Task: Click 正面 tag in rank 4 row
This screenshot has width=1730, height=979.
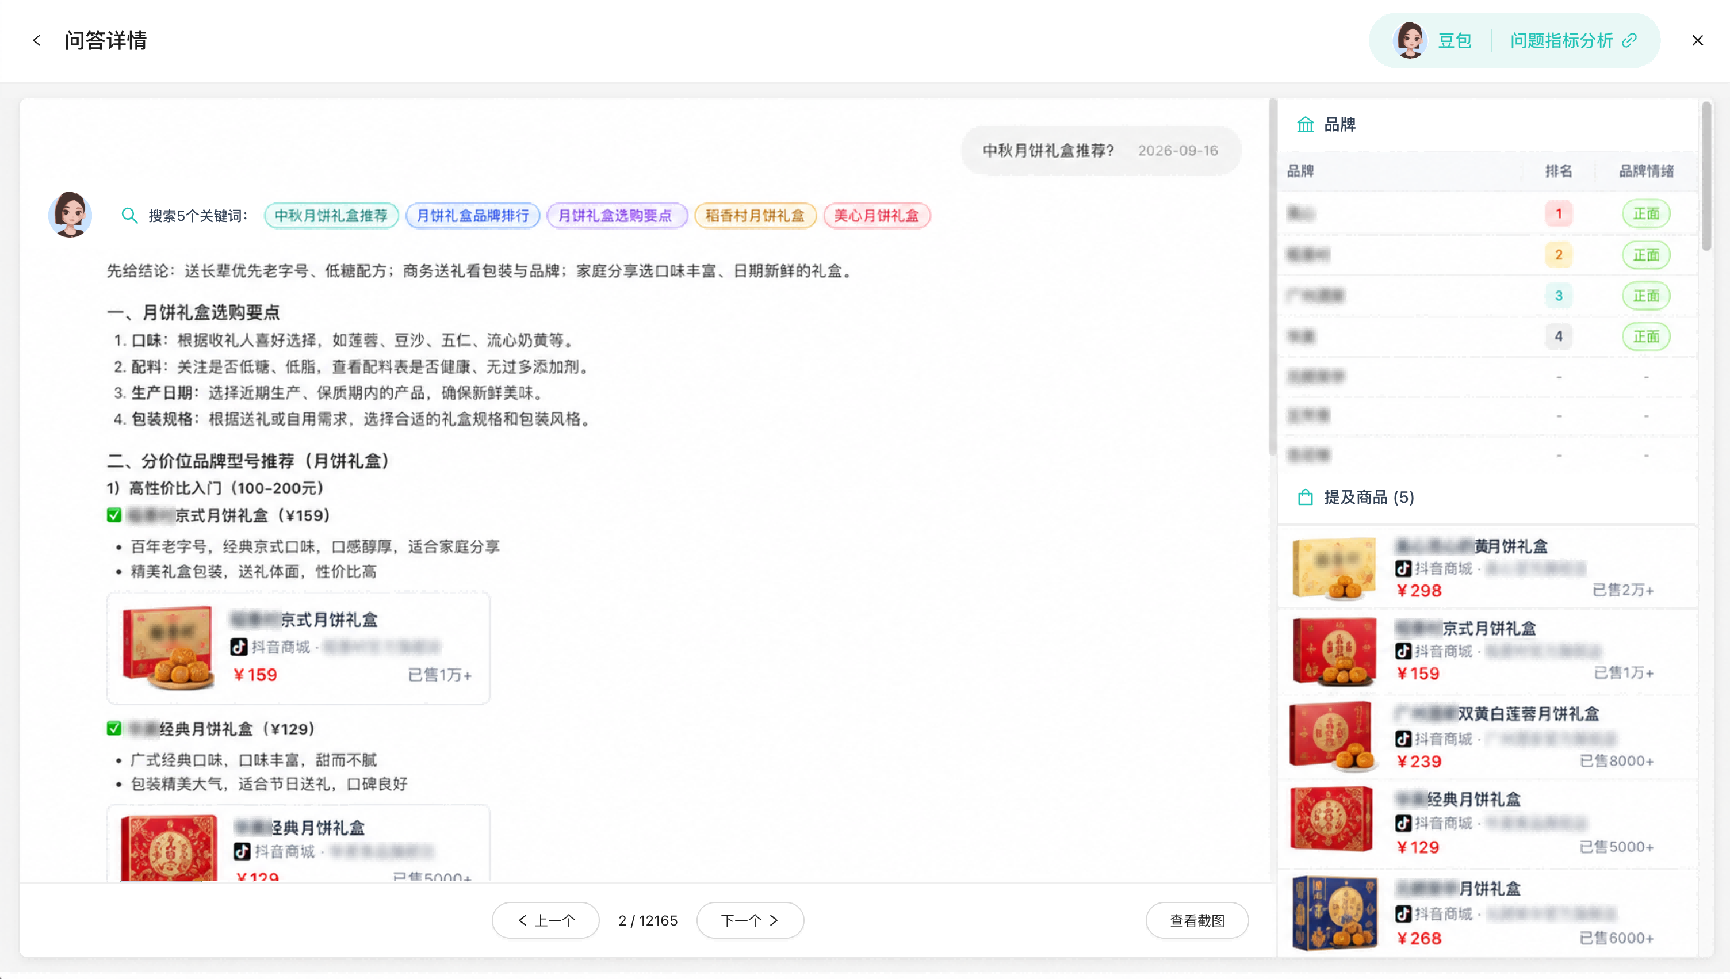Action: pyautogui.click(x=1646, y=337)
